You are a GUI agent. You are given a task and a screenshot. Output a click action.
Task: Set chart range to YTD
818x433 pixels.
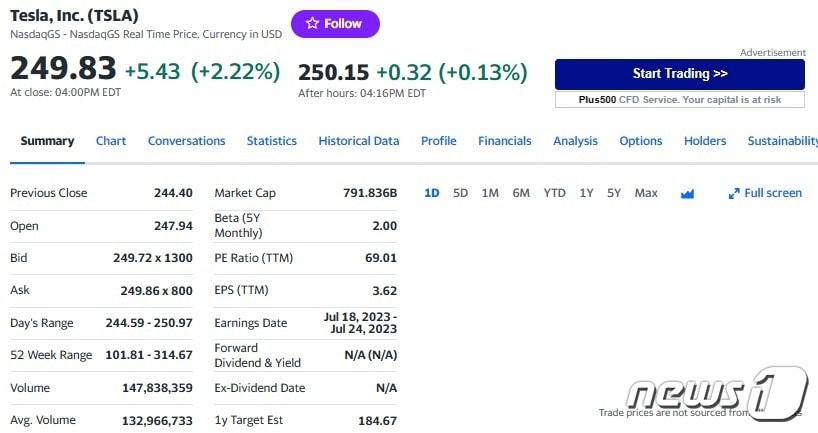[x=554, y=193]
